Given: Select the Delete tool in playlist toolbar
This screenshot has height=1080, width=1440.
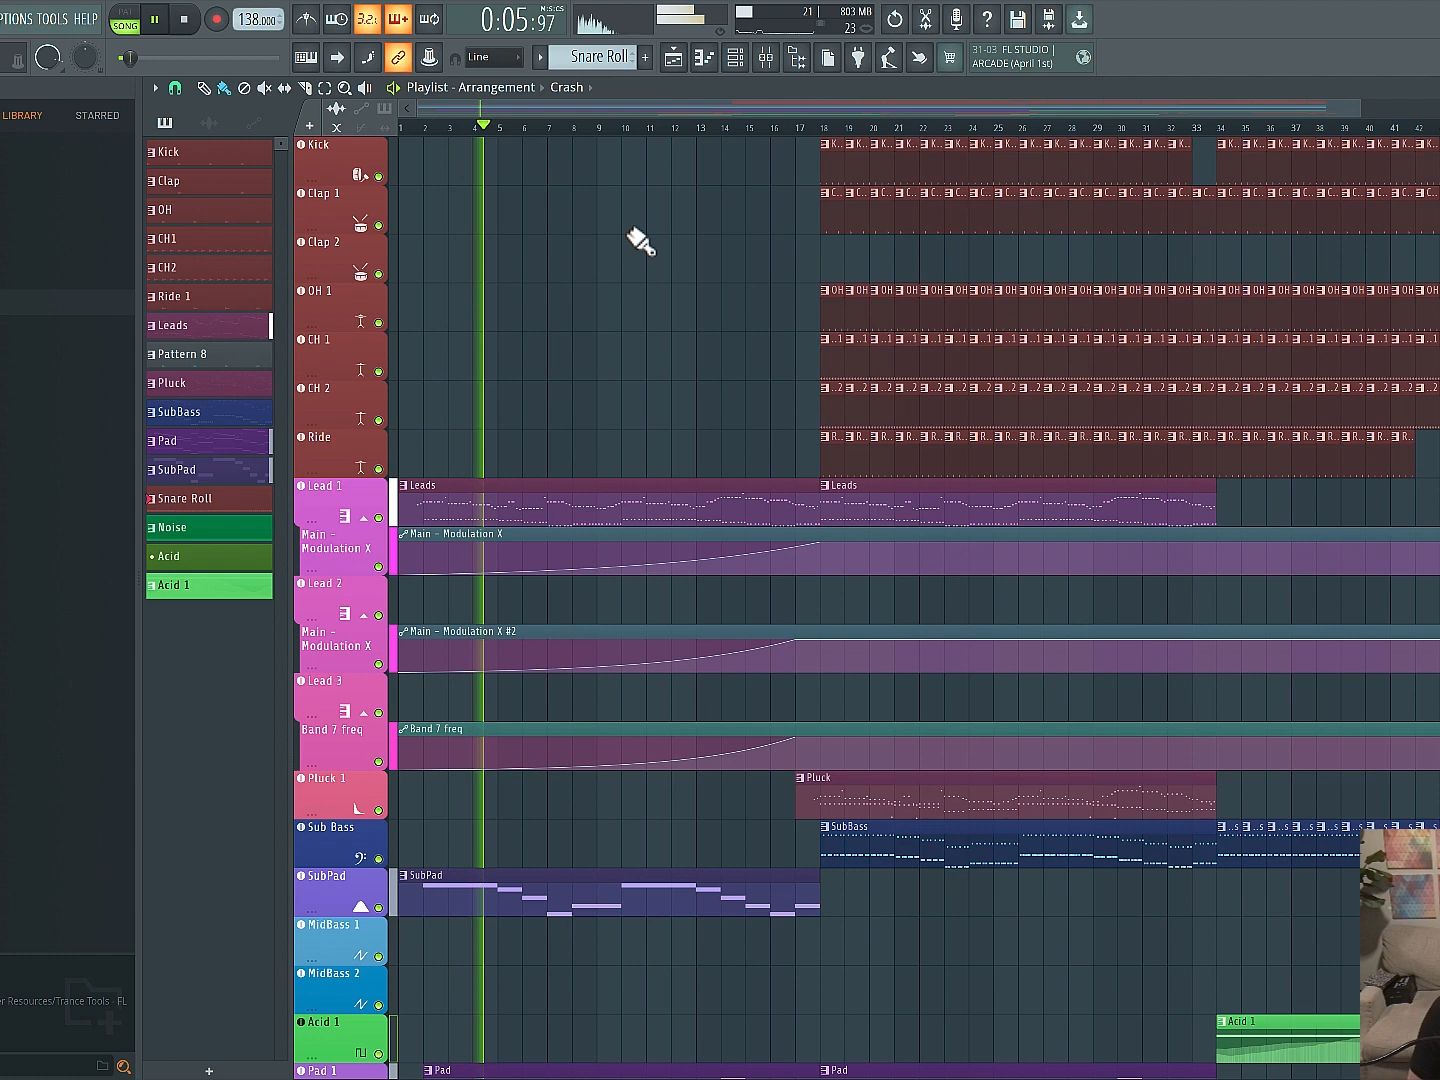Looking at the screenshot, I should tap(244, 88).
